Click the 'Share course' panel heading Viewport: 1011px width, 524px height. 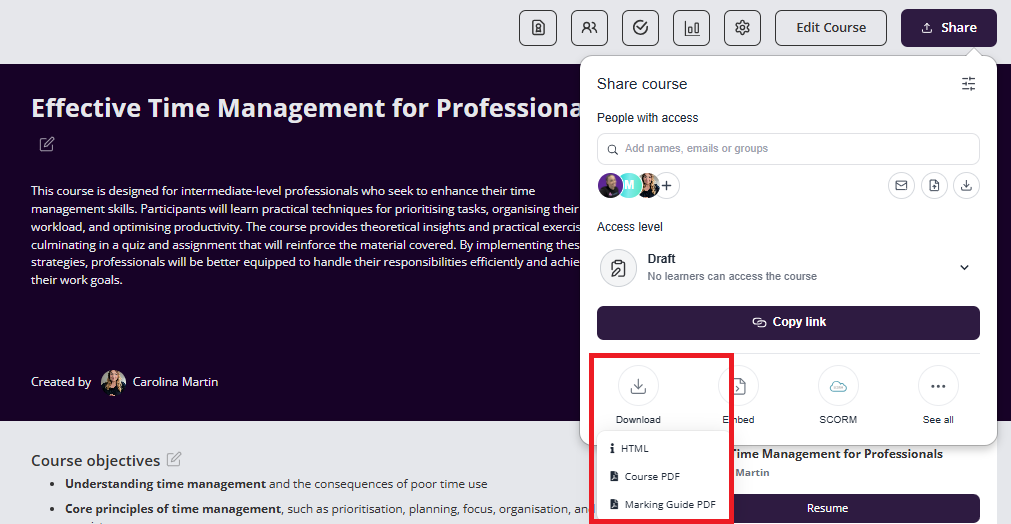pos(642,84)
